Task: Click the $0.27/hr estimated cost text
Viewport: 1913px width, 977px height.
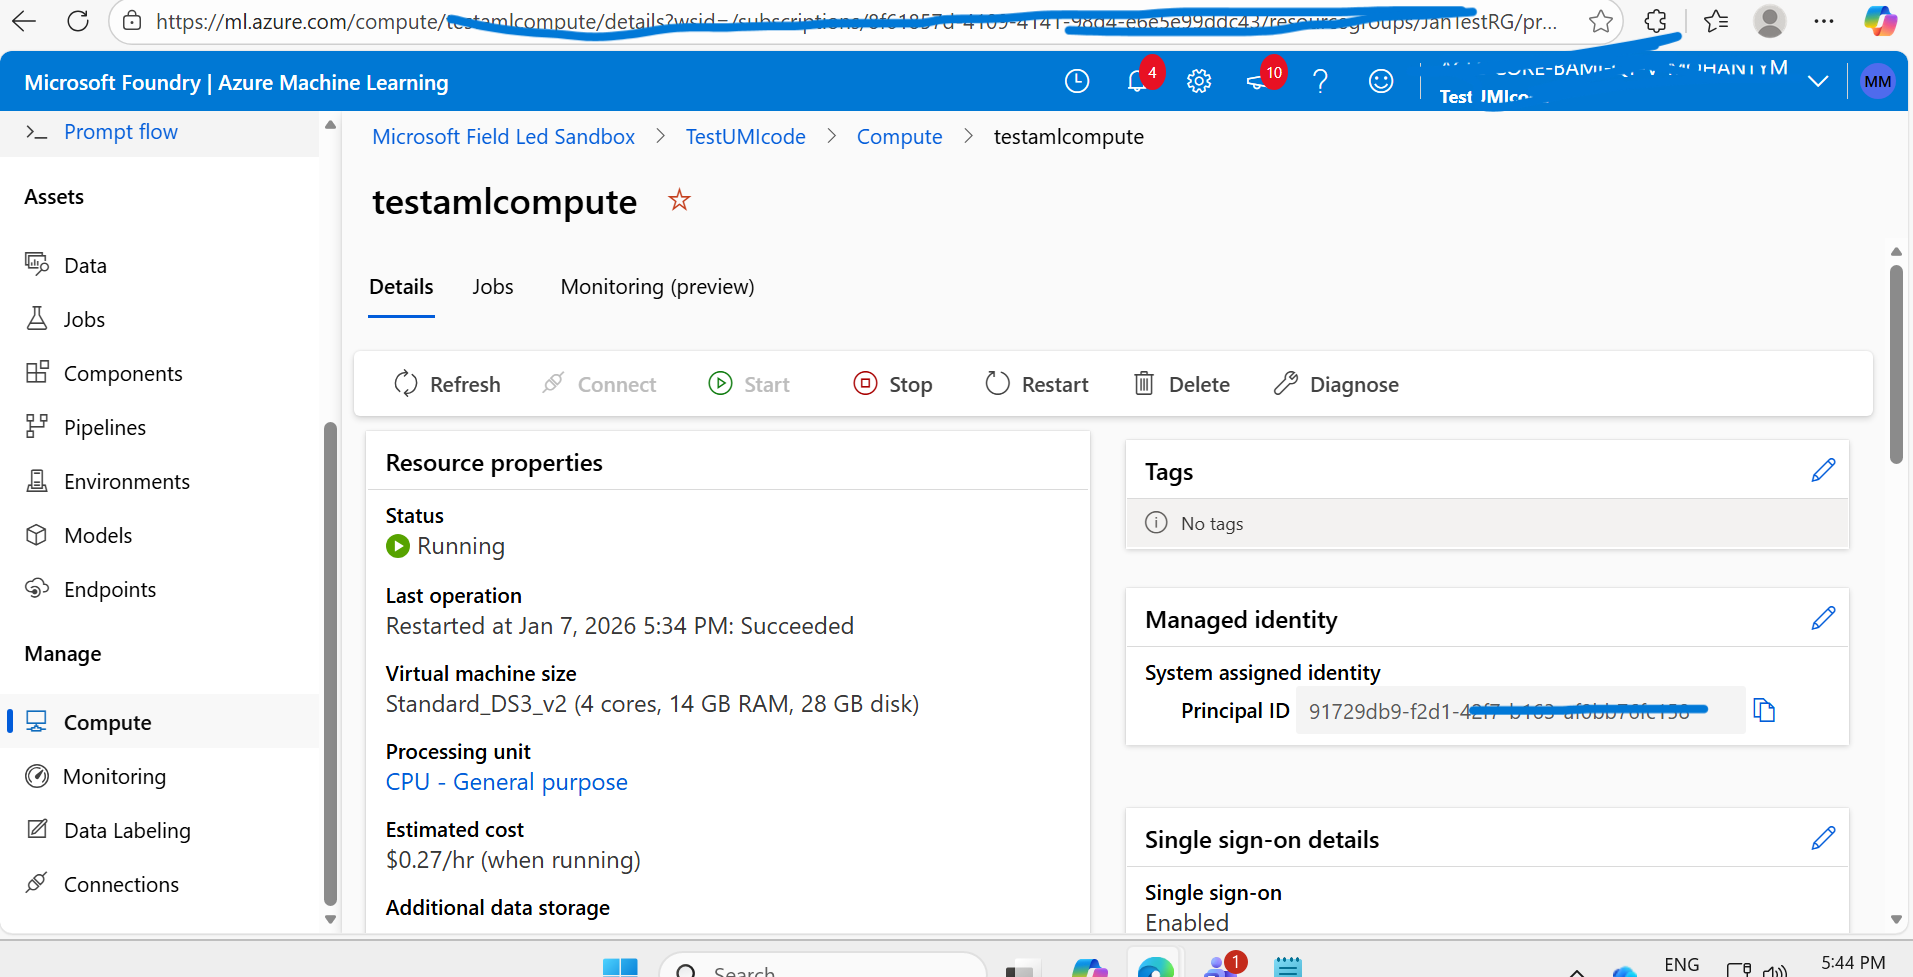Action: pyautogui.click(x=513, y=860)
